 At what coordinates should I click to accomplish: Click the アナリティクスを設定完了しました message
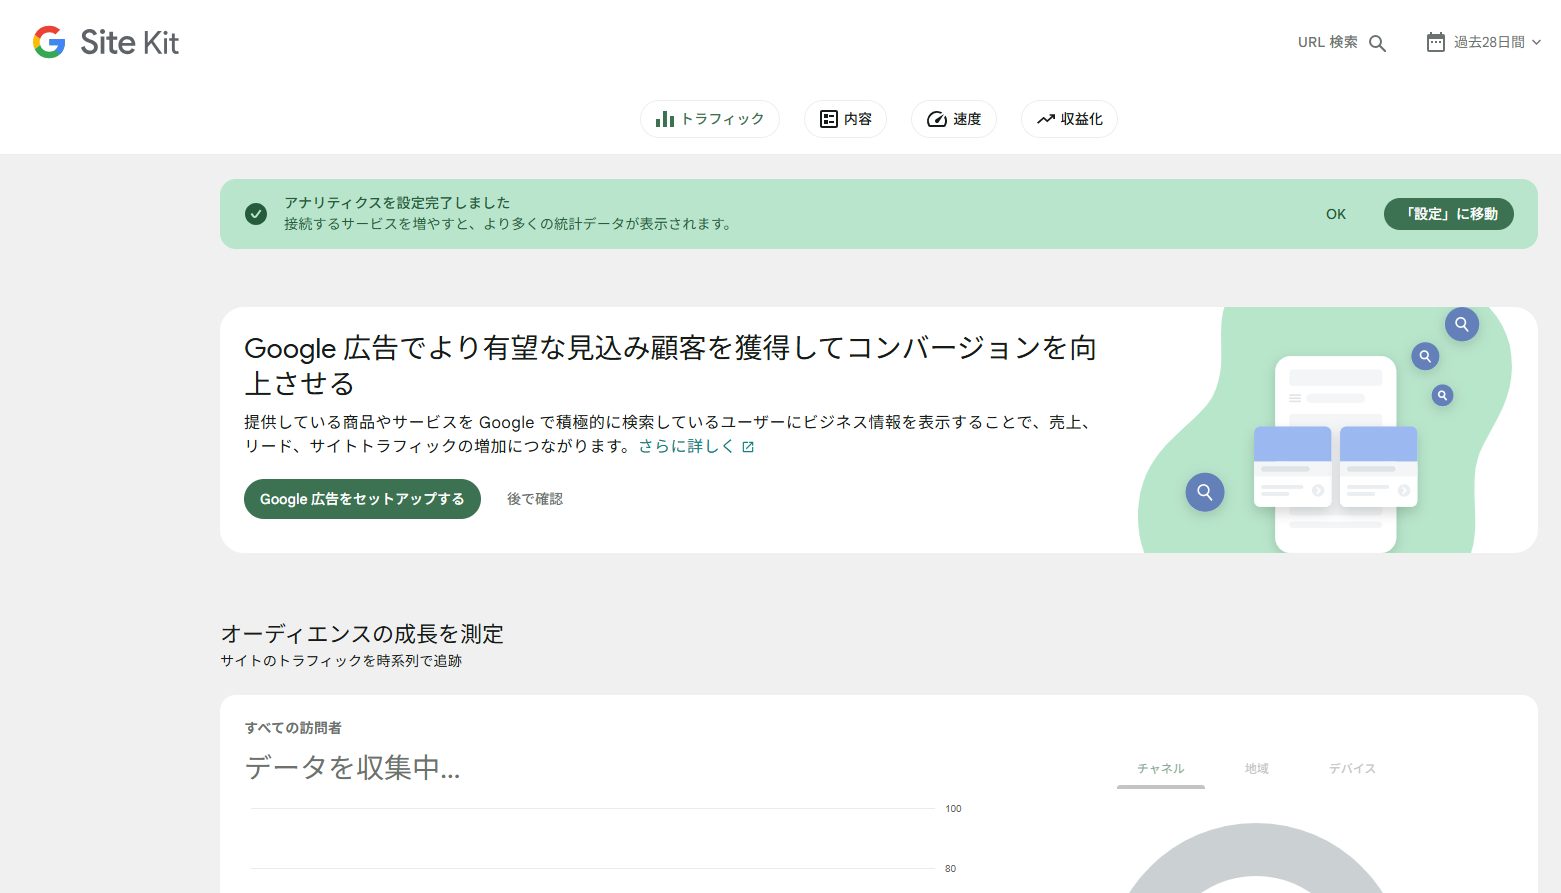[x=397, y=203]
